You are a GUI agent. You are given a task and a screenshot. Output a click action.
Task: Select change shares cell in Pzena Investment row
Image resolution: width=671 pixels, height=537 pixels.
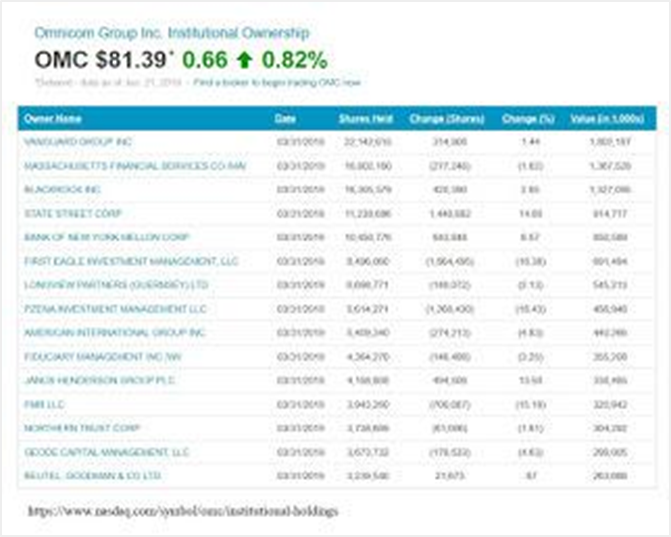450,309
